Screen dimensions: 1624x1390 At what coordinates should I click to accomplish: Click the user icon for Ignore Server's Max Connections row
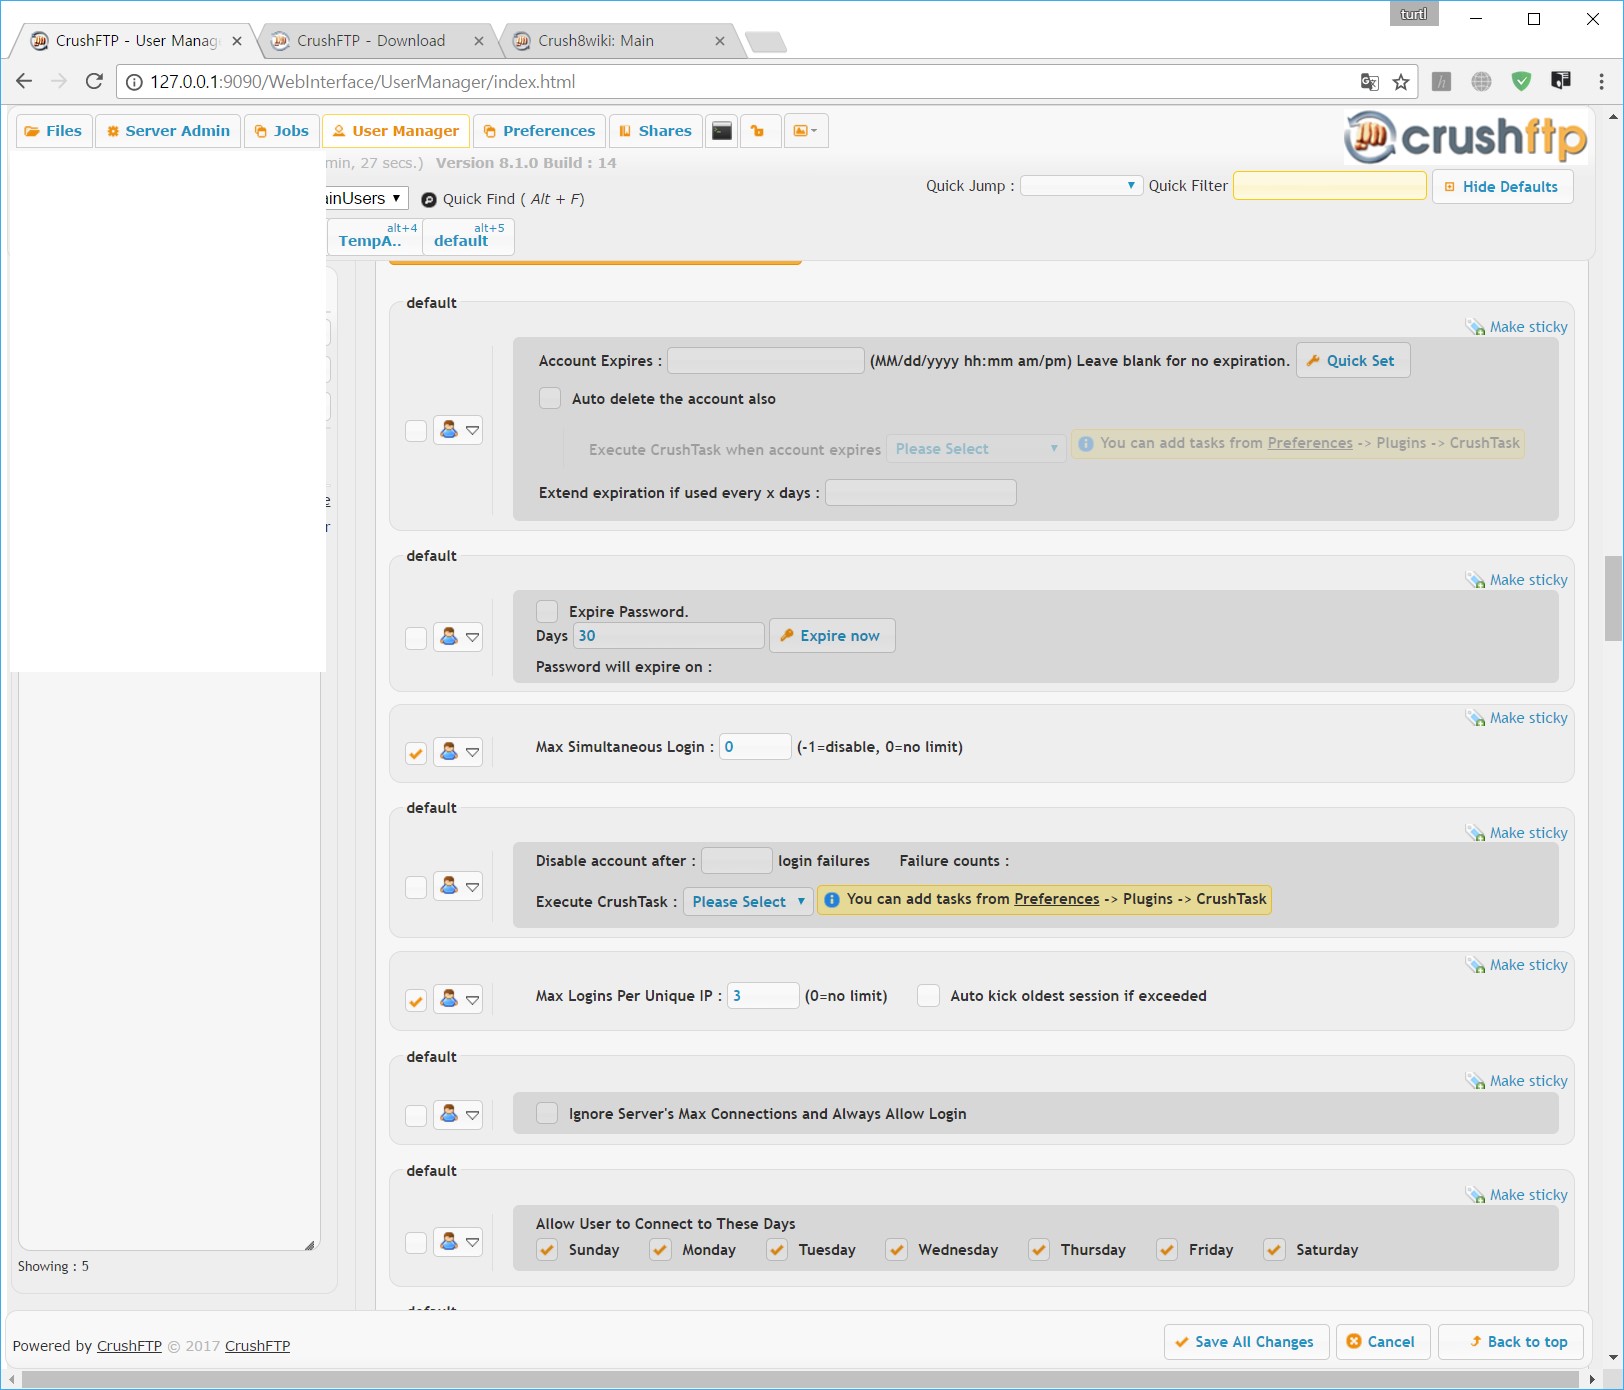449,1114
